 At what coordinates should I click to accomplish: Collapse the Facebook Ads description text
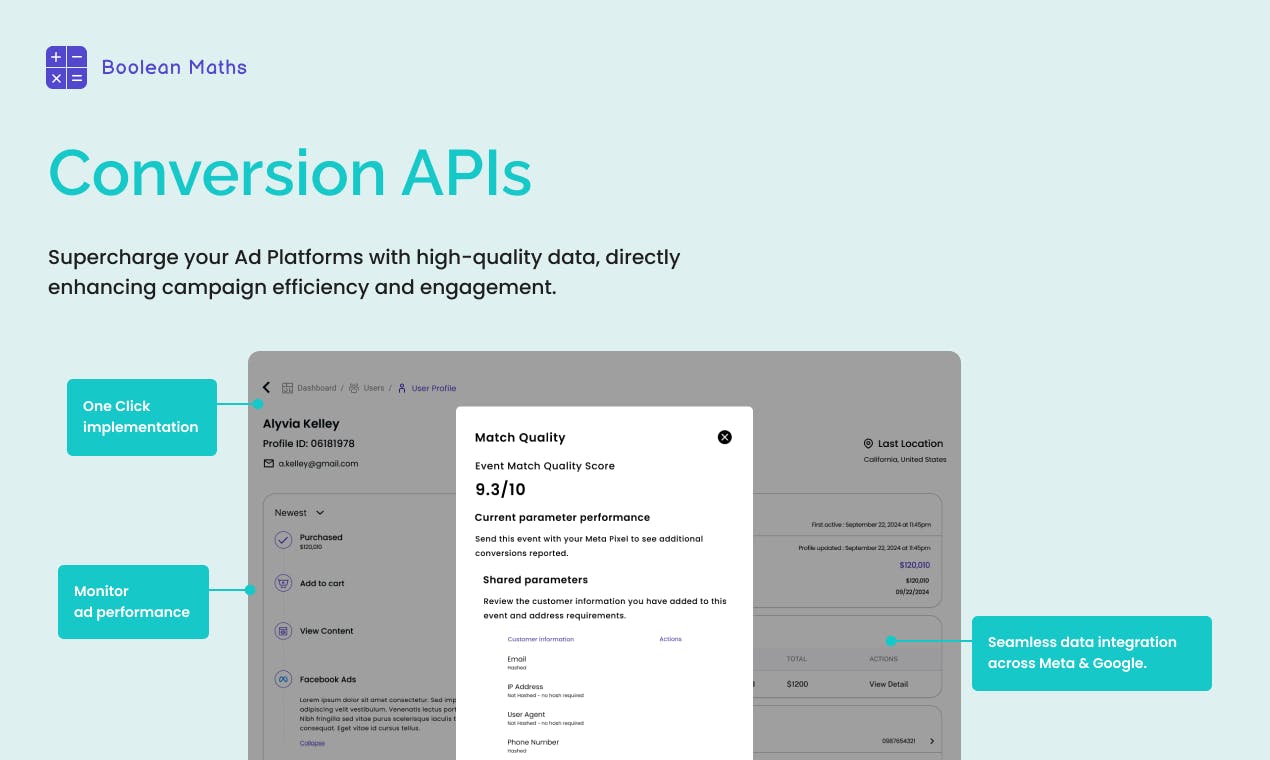click(312, 743)
